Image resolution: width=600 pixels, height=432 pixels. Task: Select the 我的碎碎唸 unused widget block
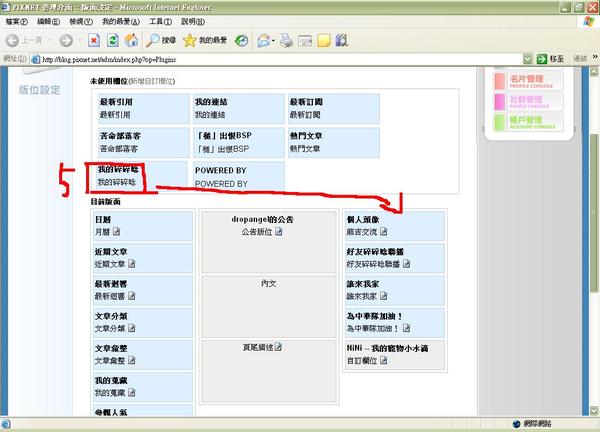(x=142, y=176)
